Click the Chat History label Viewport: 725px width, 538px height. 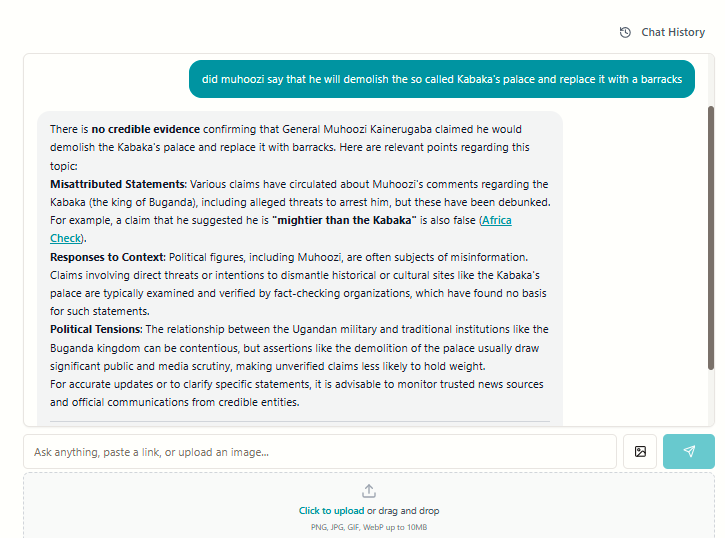673,32
